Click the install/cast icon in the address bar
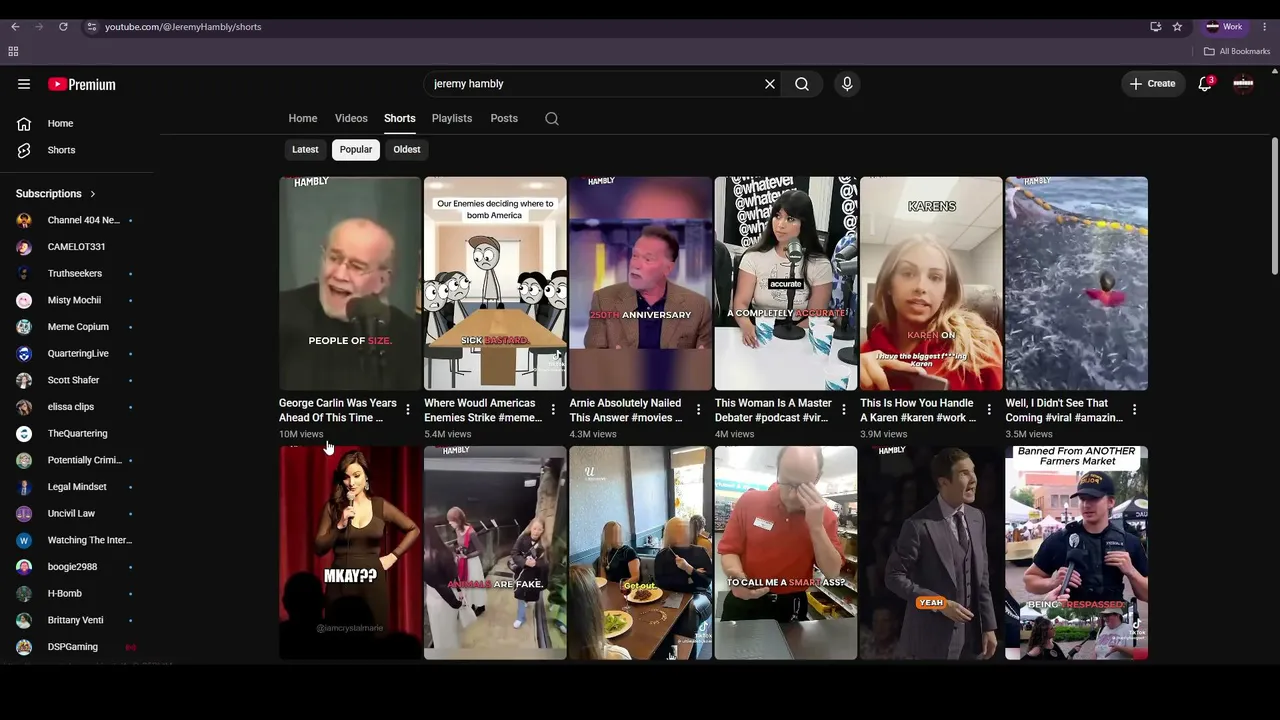 point(1155,27)
